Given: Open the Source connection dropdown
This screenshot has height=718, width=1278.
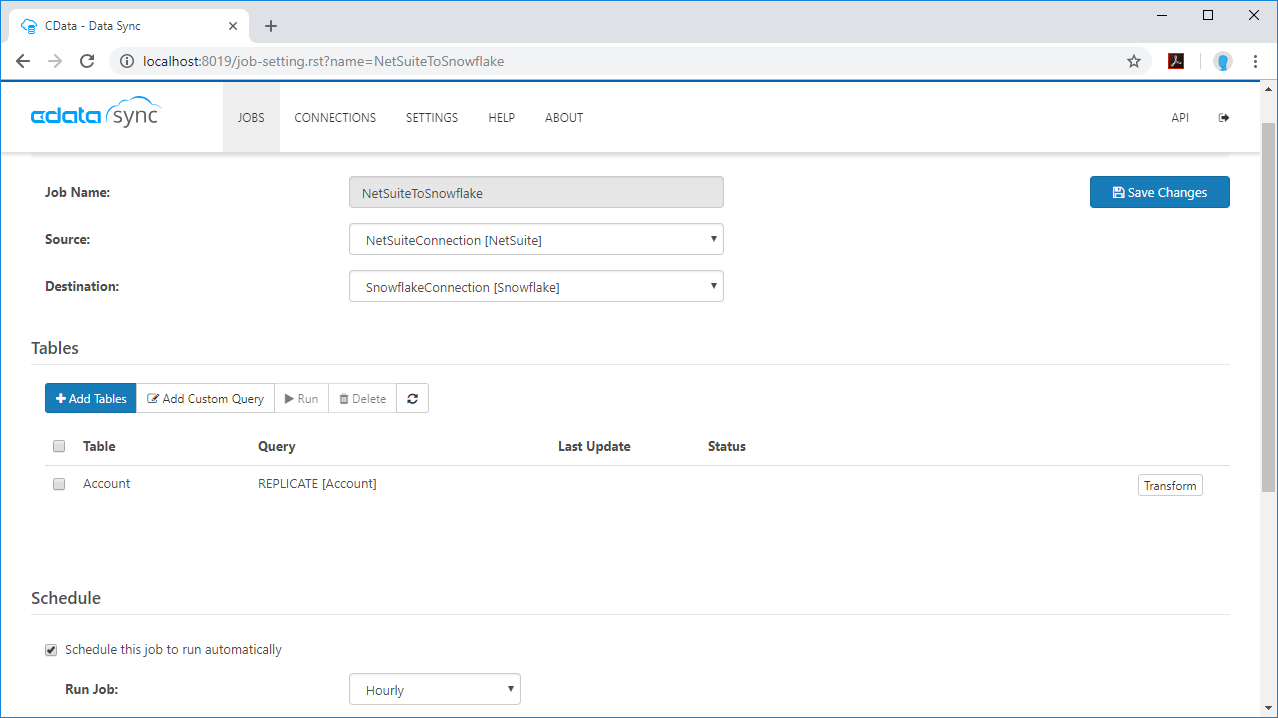Looking at the screenshot, I should click(x=536, y=240).
